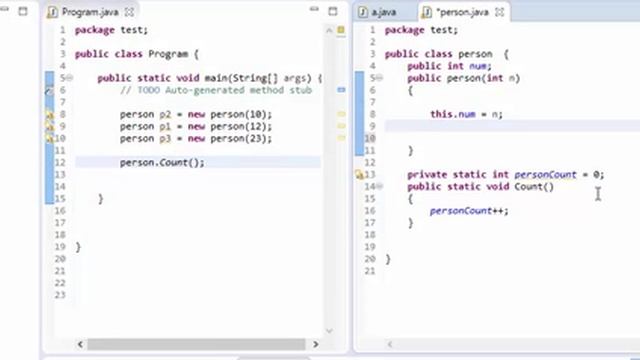Click line number 12 in Program.java gutter
Viewport: 640px width, 360px height.
coord(60,162)
